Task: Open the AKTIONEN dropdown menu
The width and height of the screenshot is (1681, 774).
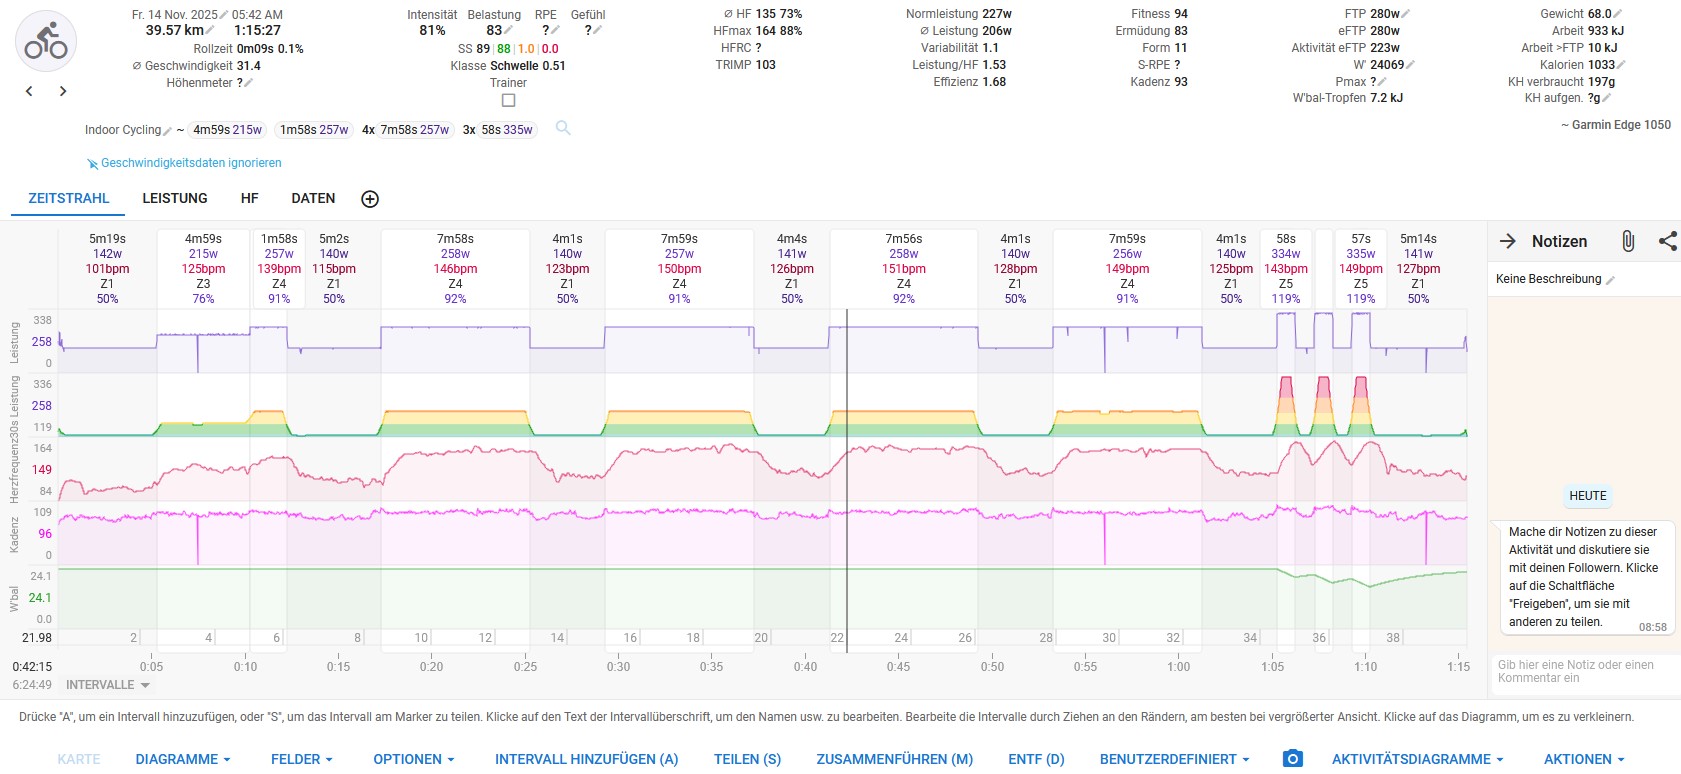Action: point(1584,759)
